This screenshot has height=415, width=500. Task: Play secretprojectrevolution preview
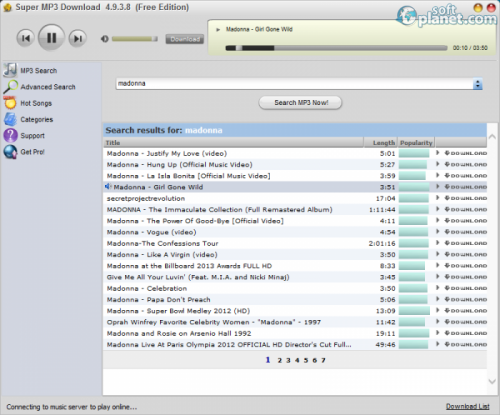(438, 198)
